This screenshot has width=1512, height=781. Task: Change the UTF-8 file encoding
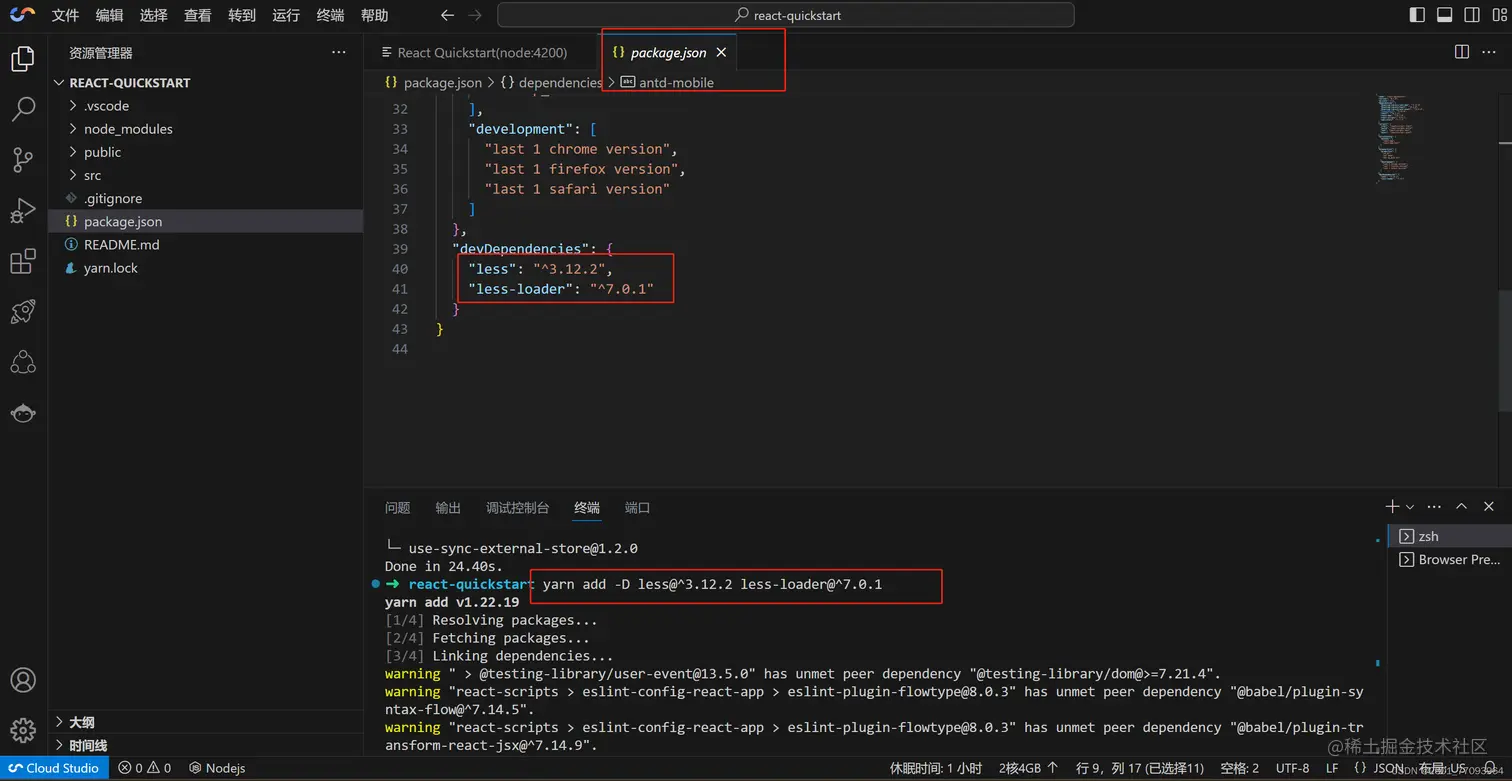point(1292,768)
